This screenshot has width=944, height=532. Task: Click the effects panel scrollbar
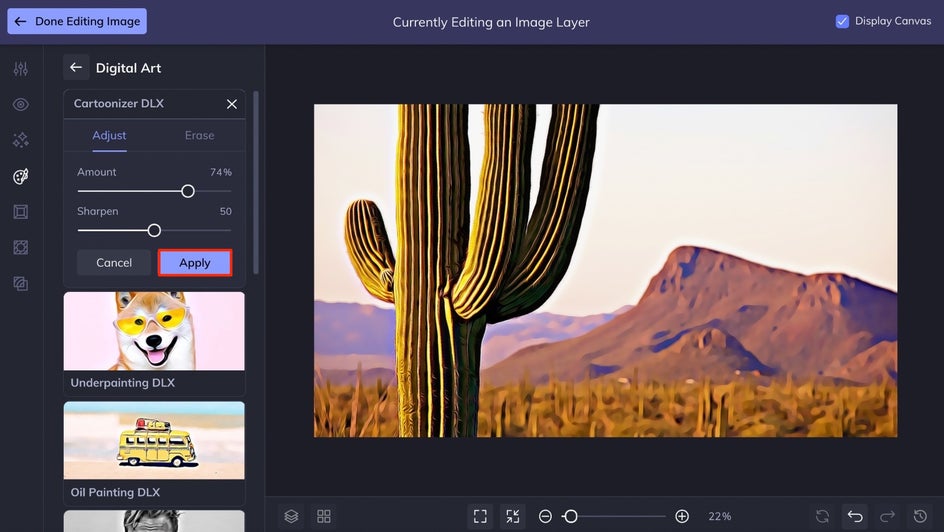(x=256, y=182)
